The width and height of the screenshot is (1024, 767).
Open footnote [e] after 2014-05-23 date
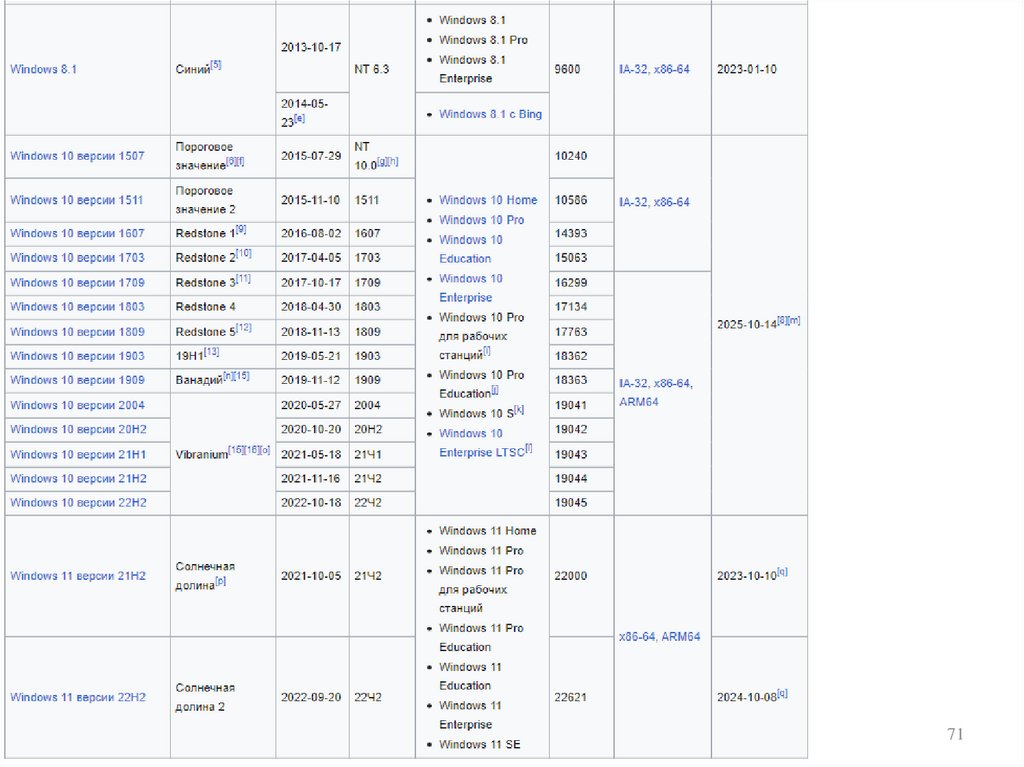[300, 118]
